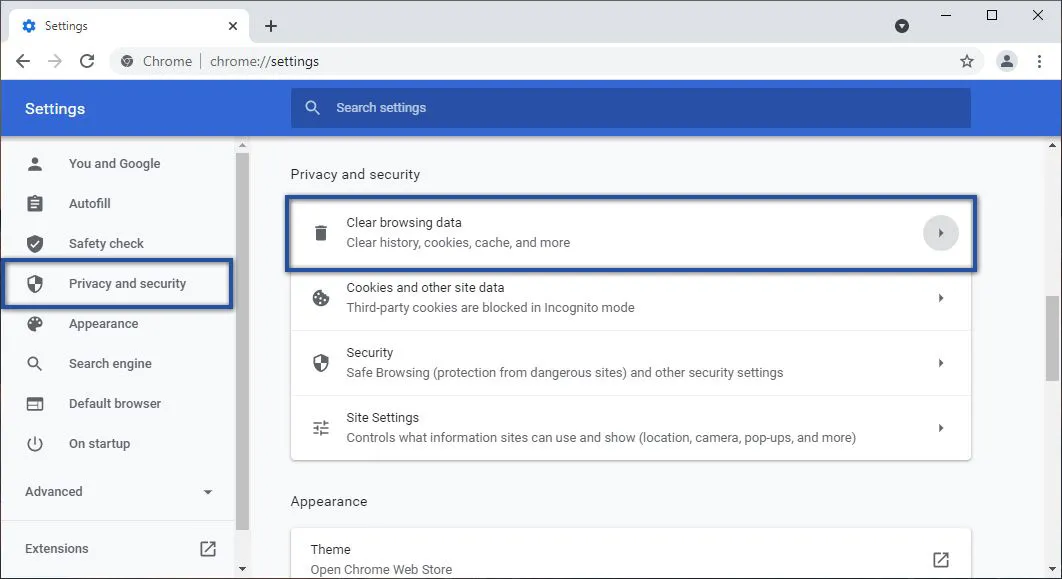Open Cookies and other site data via chevron

pos(940,297)
